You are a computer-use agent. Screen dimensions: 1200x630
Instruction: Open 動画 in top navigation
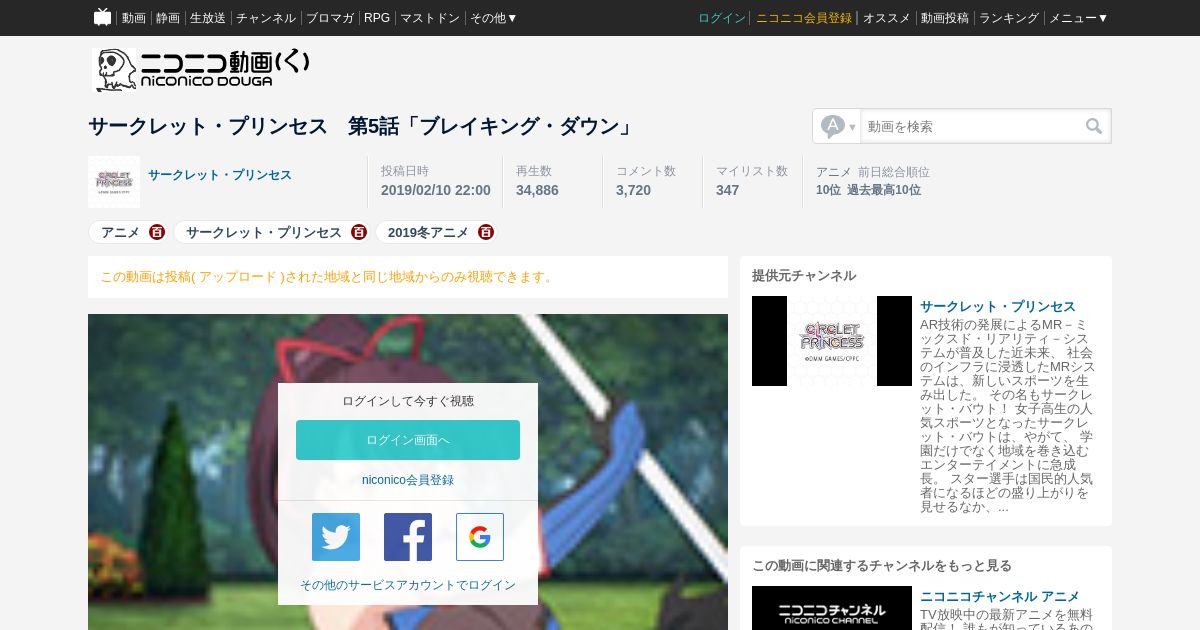(x=134, y=18)
